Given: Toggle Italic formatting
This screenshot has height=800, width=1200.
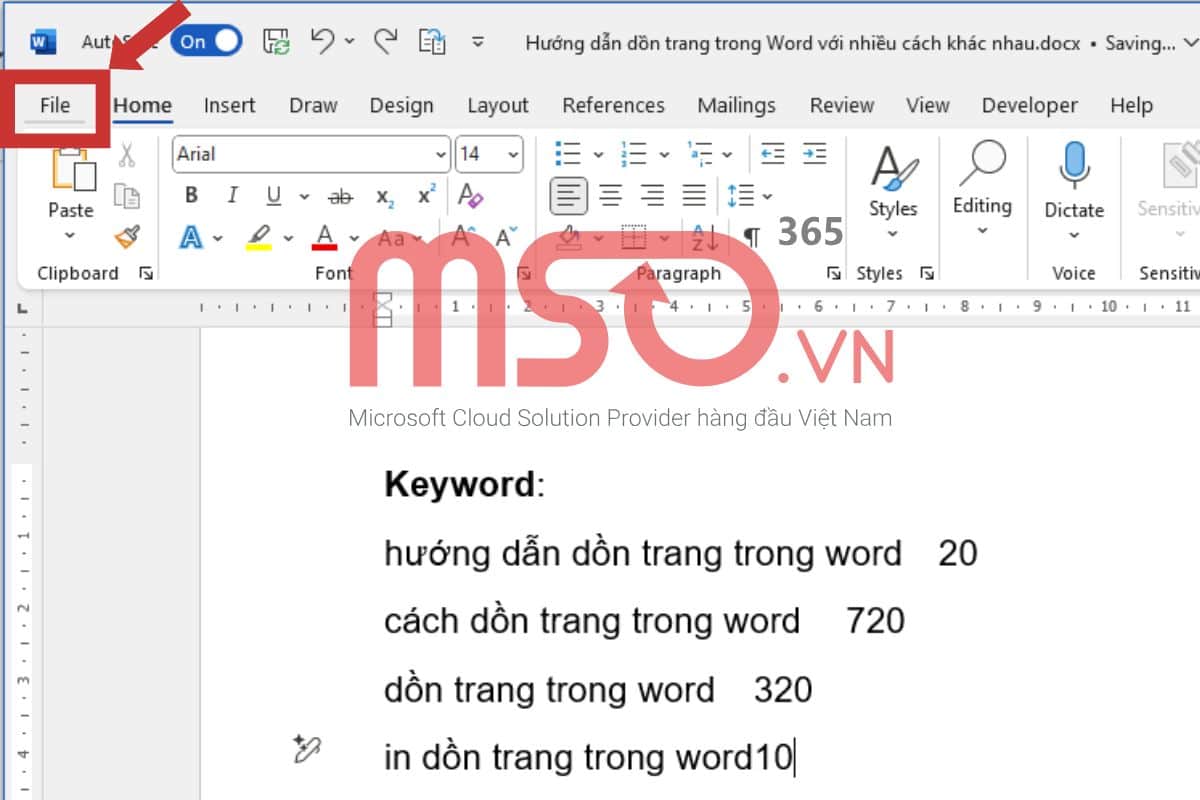Looking at the screenshot, I should (x=232, y=195).
